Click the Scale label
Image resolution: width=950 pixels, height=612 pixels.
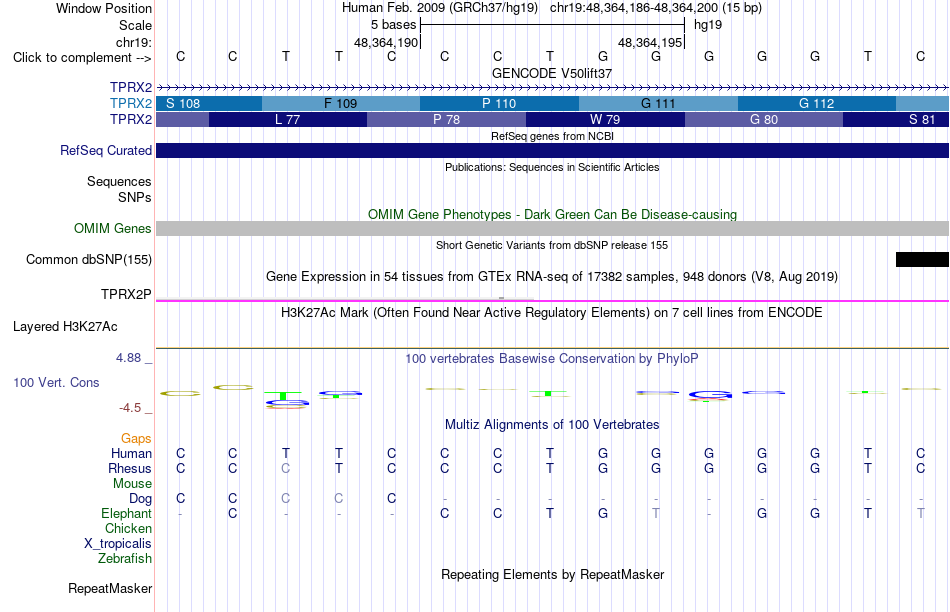coord(135,25)
